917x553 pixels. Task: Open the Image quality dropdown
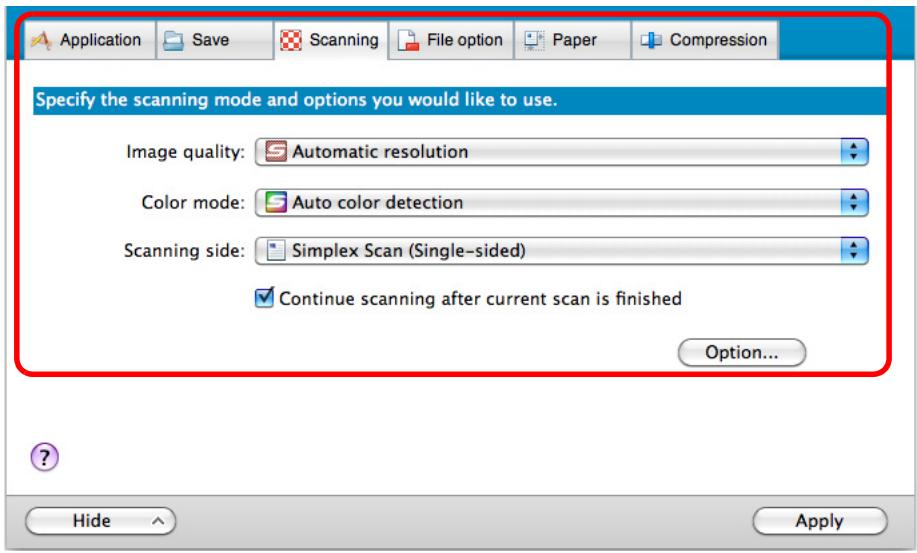point(561,152)
